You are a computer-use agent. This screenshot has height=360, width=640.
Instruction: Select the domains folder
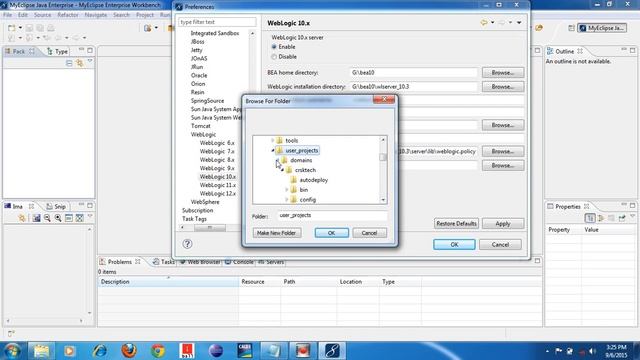(301, 160)
